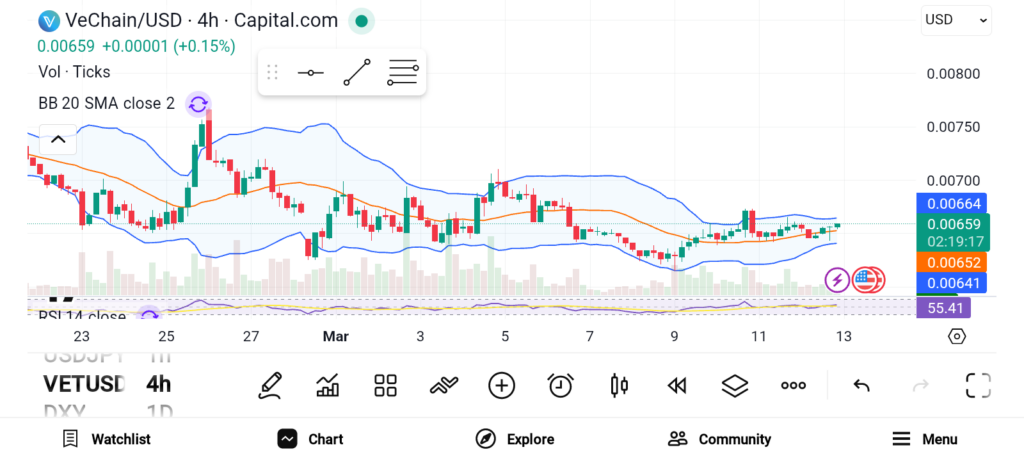1024x461 pixels.
Task: Create an alert with the alarm clock icon
Action: [560, 385]
